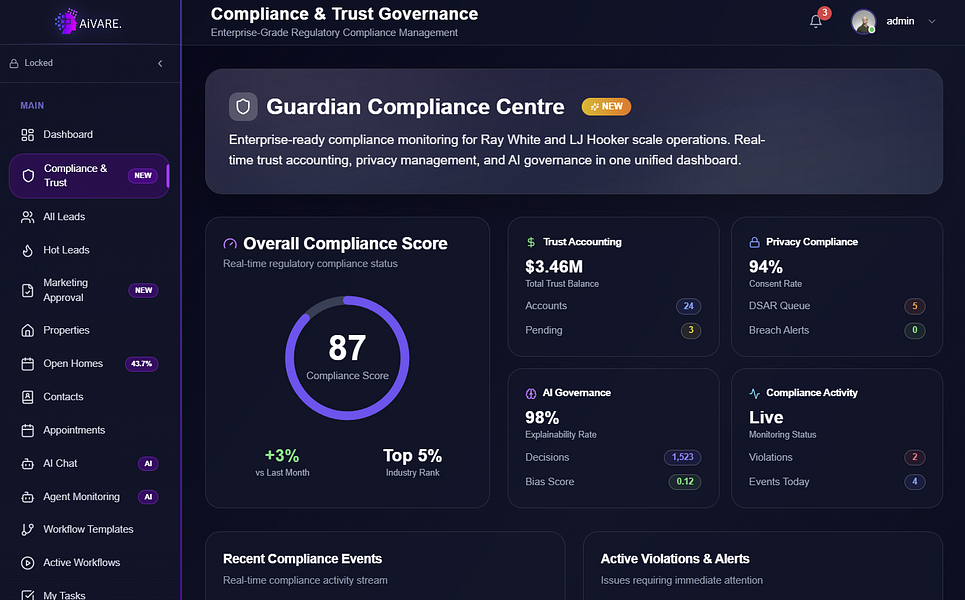Click the Privacy Compliance lock icon
Screen dimensions: 965x600
pos(755,242)
